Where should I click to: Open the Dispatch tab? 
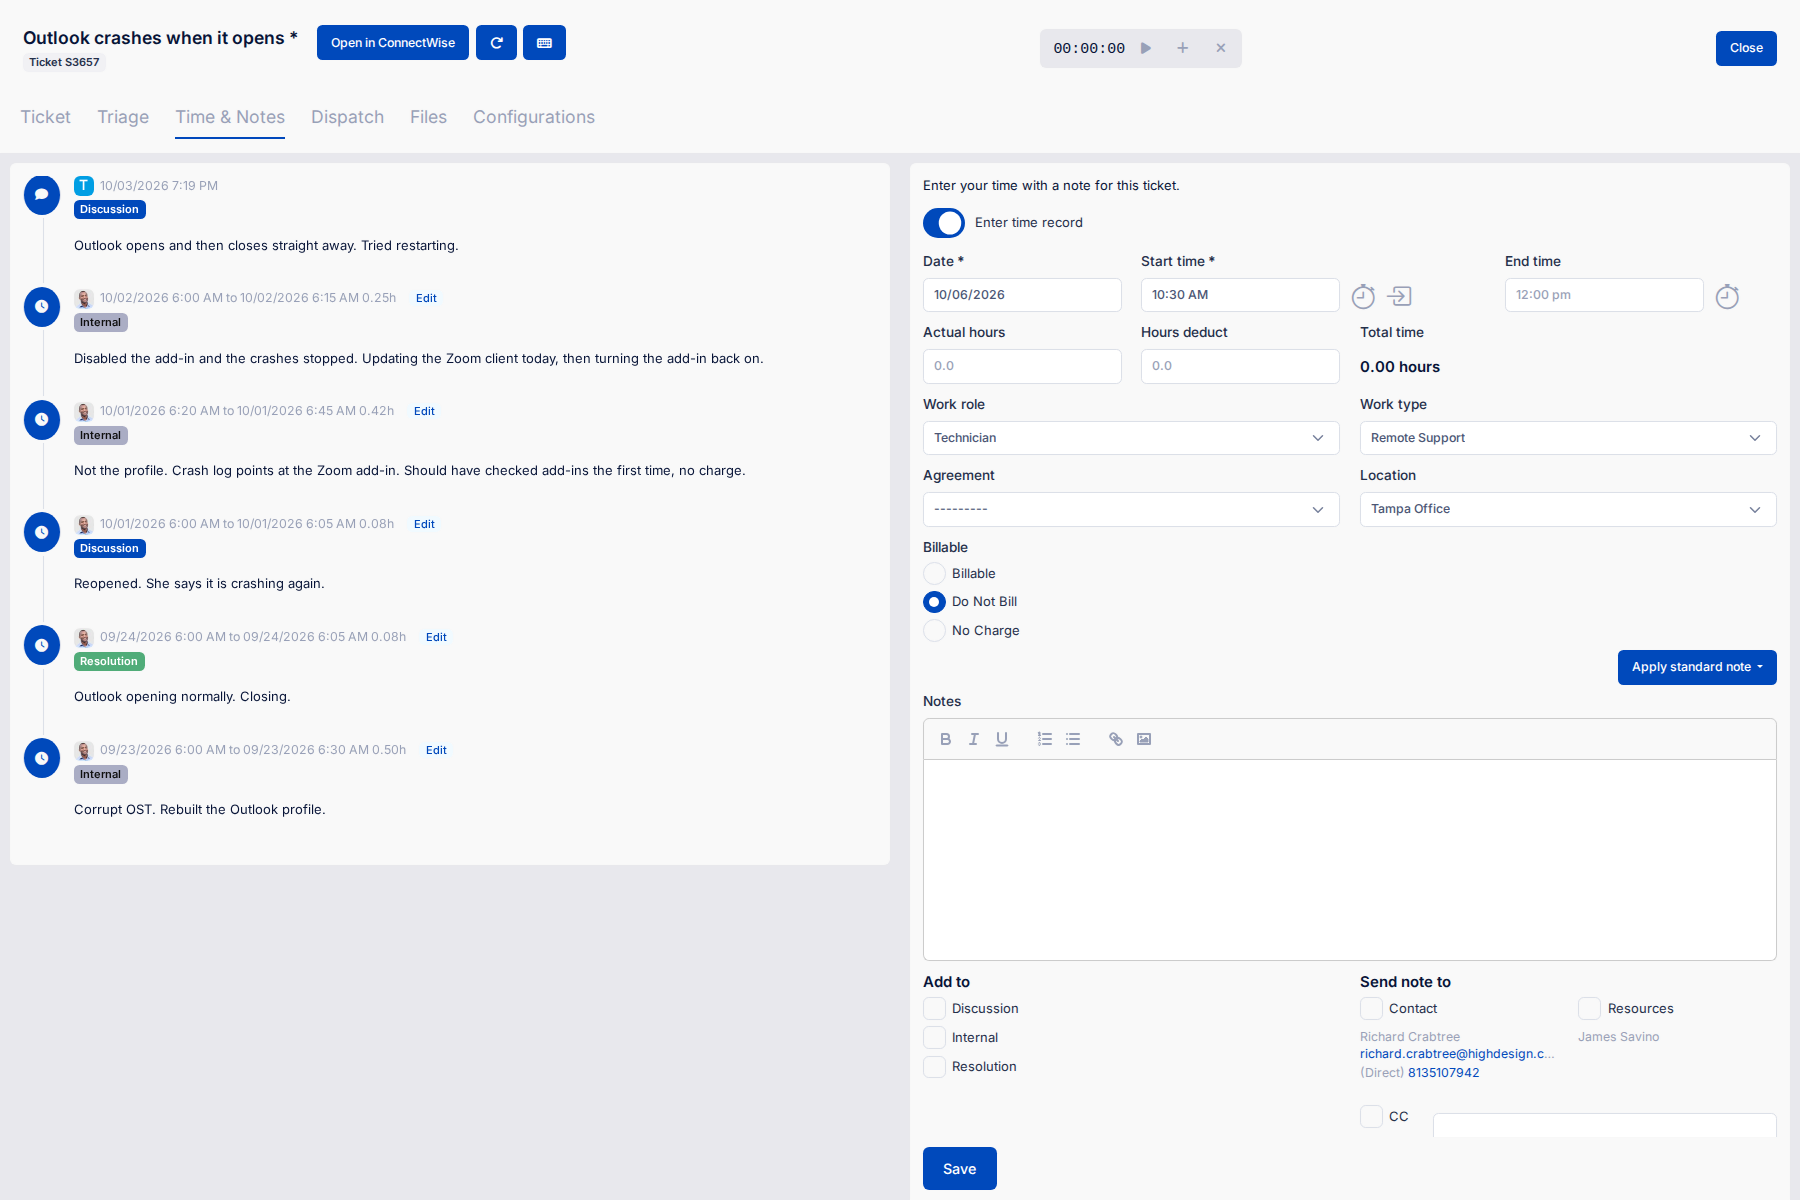[347, 117]
